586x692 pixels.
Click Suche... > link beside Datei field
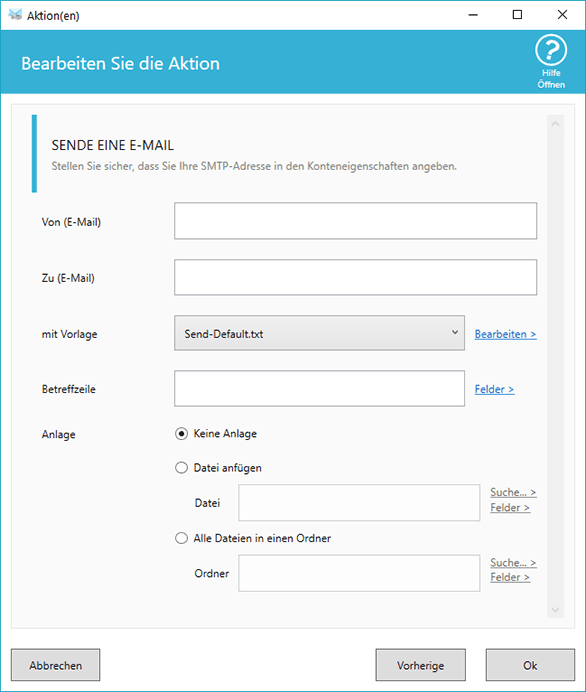click(x=513, y=492)
